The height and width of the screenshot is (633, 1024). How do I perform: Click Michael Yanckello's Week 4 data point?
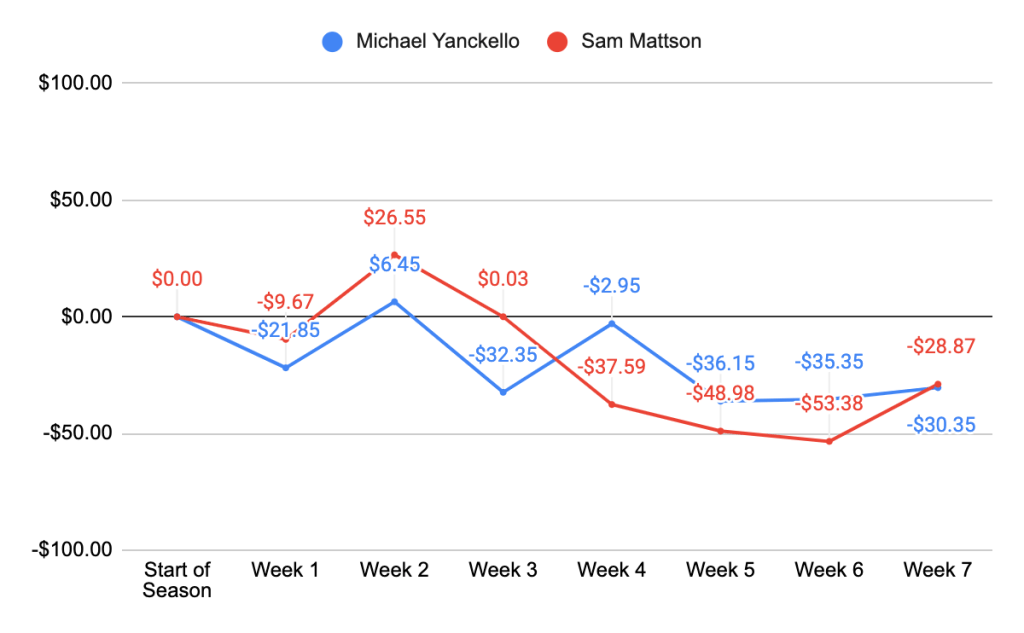[x=612, y=323]
